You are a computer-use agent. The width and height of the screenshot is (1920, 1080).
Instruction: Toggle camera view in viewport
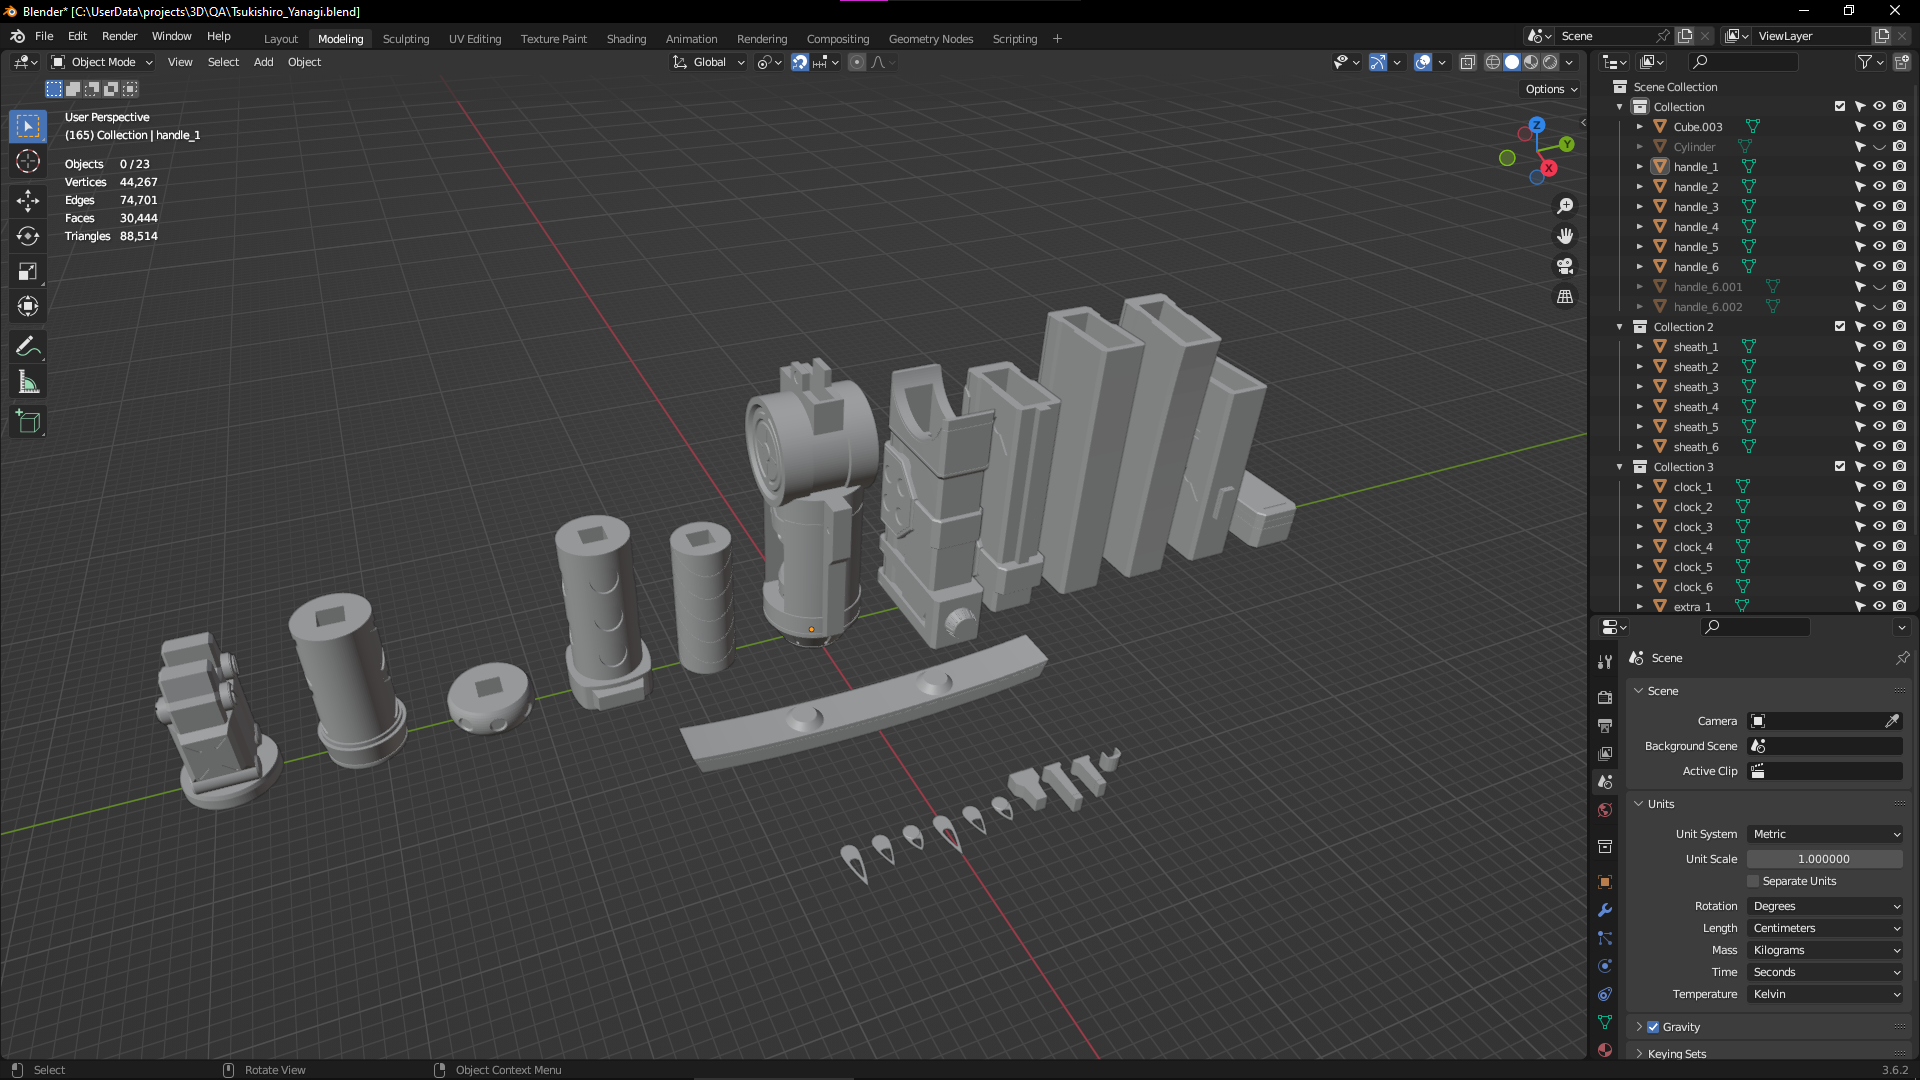click(x=1565, y=266)
